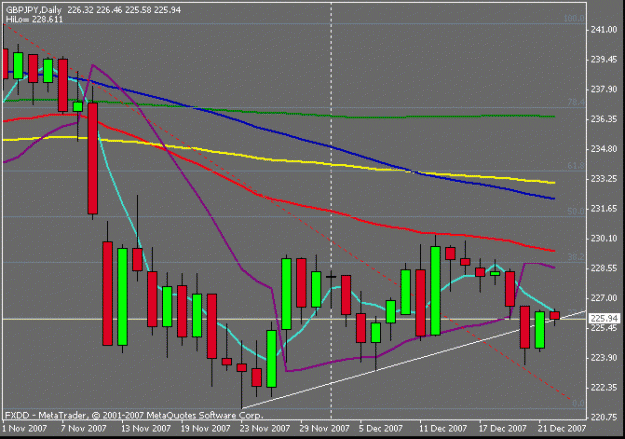Click the 226.32 226.46 225.58 225.94 OHLC values
The height and width of the screenshot is (439, 625).
tap(124, 10)
